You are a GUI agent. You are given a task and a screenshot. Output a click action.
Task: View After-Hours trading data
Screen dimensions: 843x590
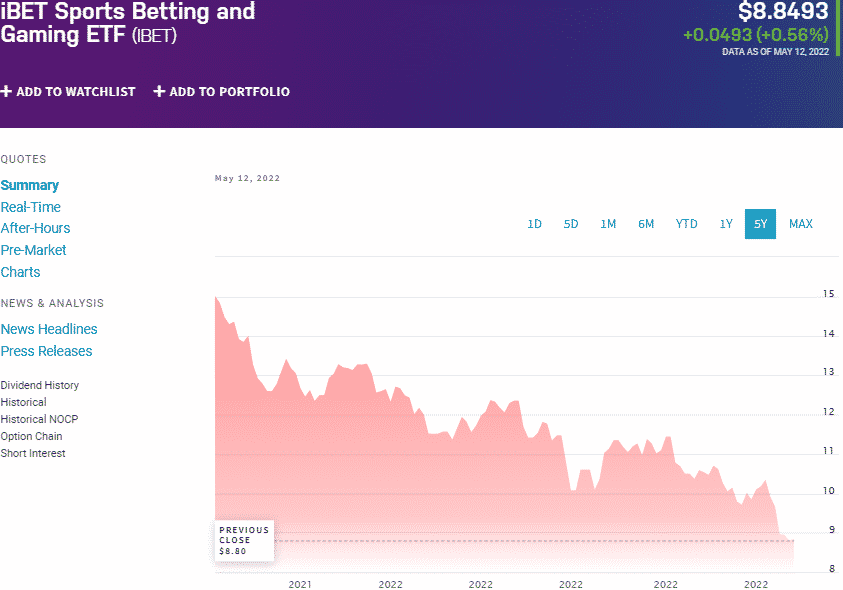tap(35, 228)
